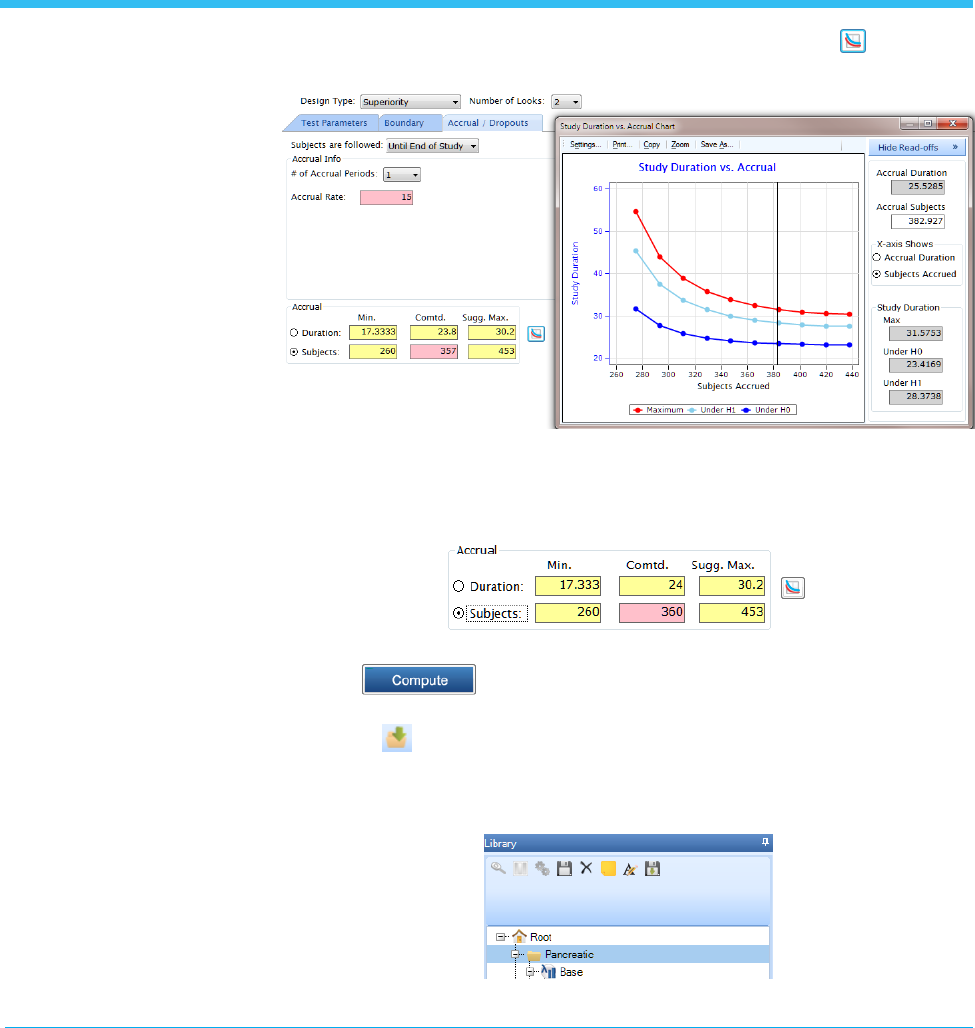Click the Hide Read-offs double-arrow chevron
The width and height of the screenshot is (975, 1028).
(x=955, y=147)
